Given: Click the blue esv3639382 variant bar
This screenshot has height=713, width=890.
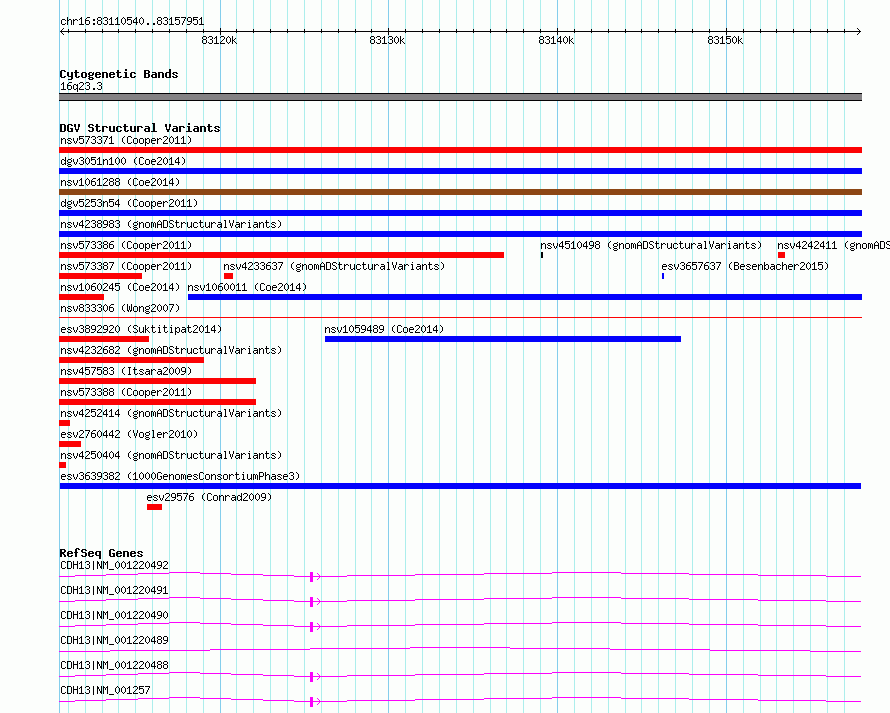Looking at the screenshot, I should pyautogui.click(x=460, y=486).
